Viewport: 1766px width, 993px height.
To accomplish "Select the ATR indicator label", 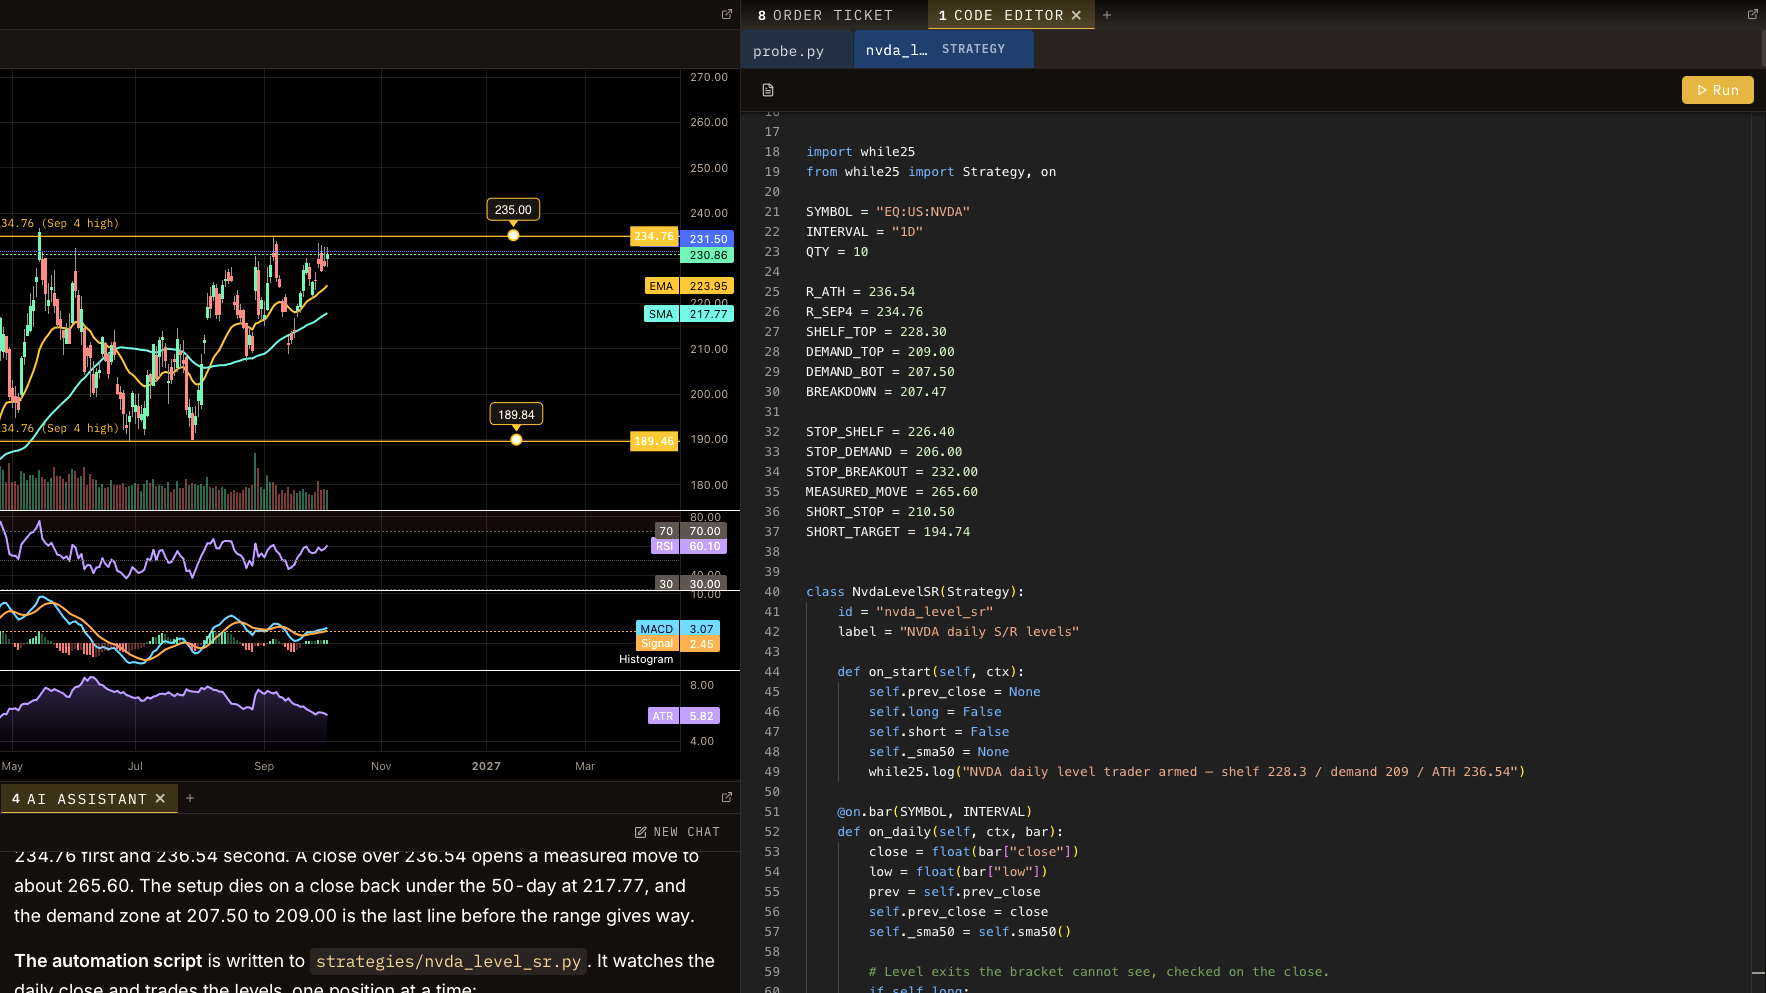I will click(x=663, y=716).
